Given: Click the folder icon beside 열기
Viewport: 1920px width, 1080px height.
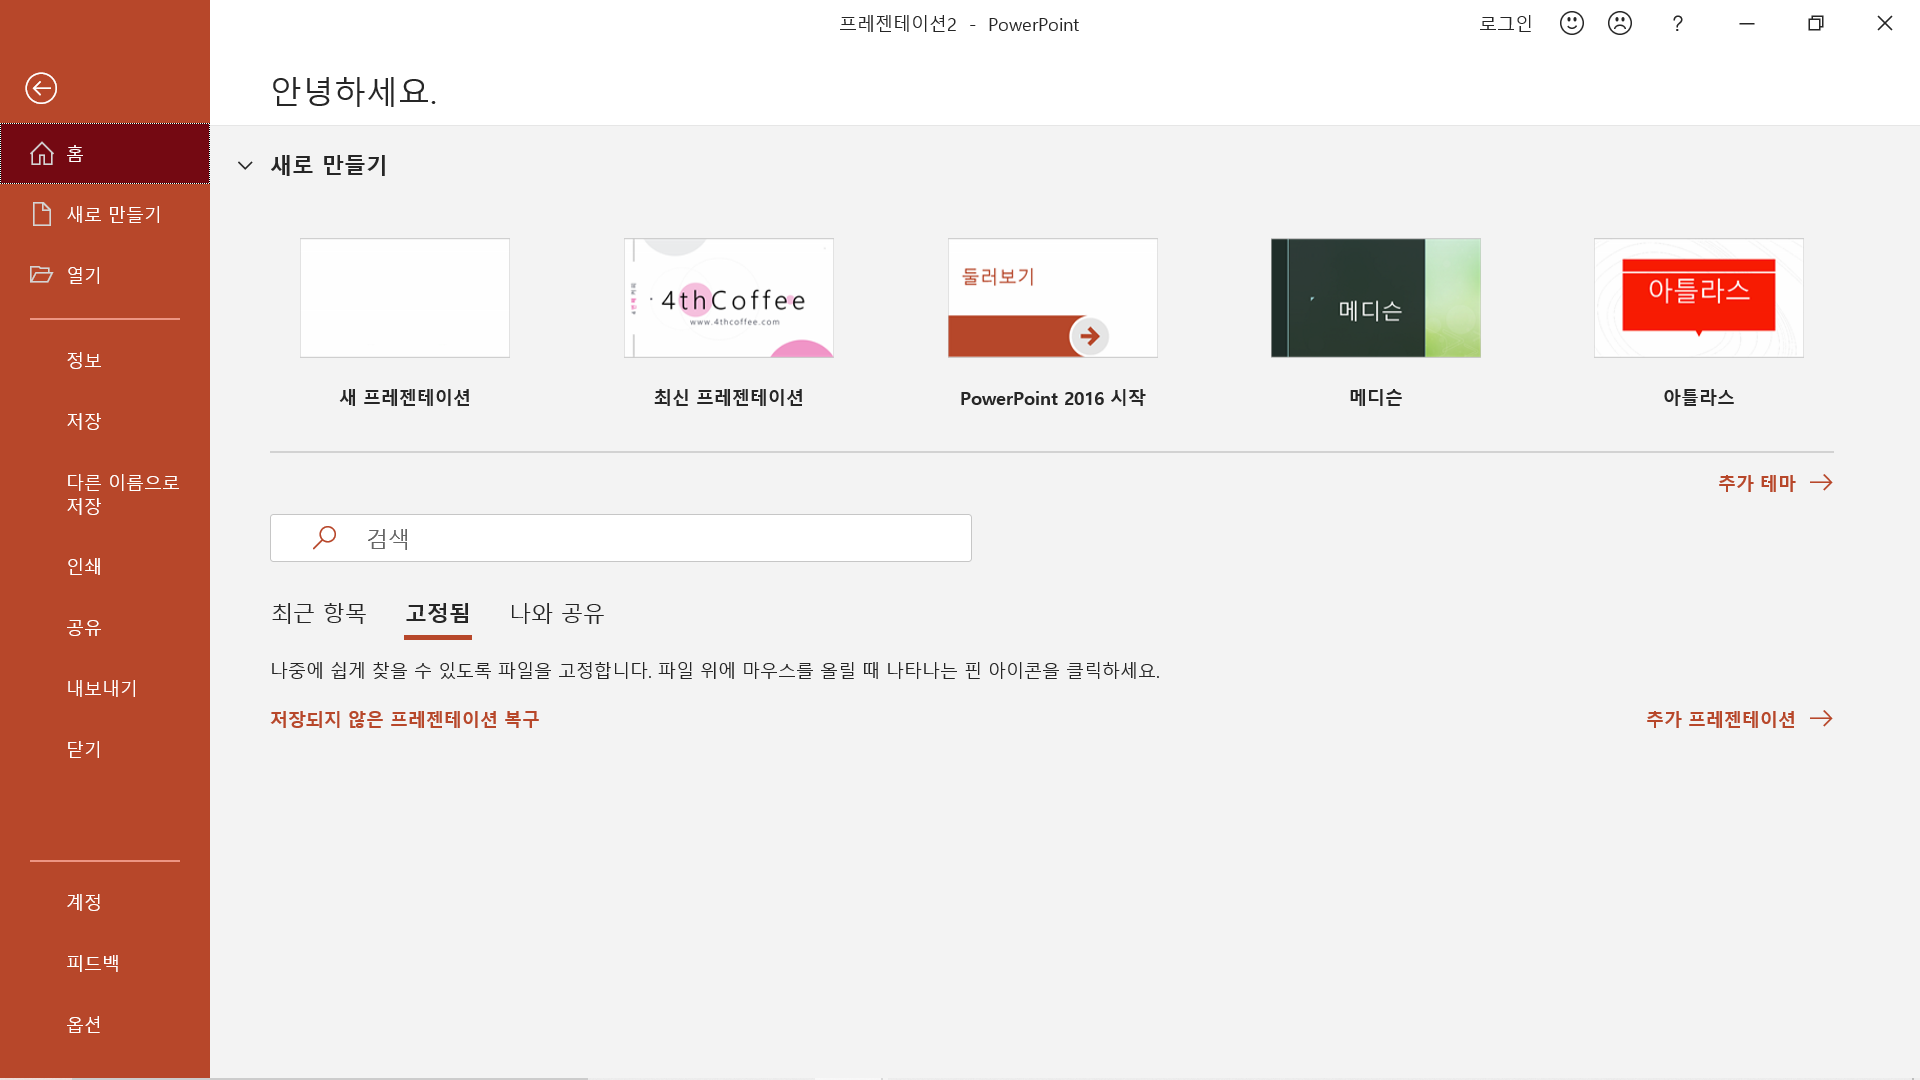Looking at the screenshot, I should coord(41,274).
